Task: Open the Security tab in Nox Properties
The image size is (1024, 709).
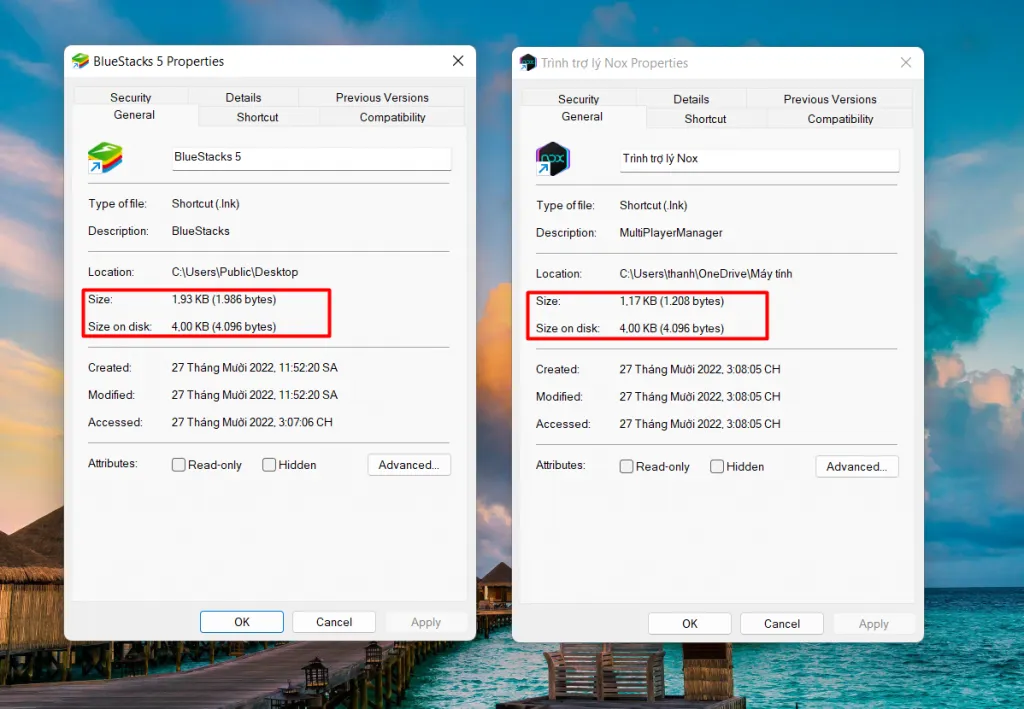Action: pyautogui.click(x=579, y=99)
